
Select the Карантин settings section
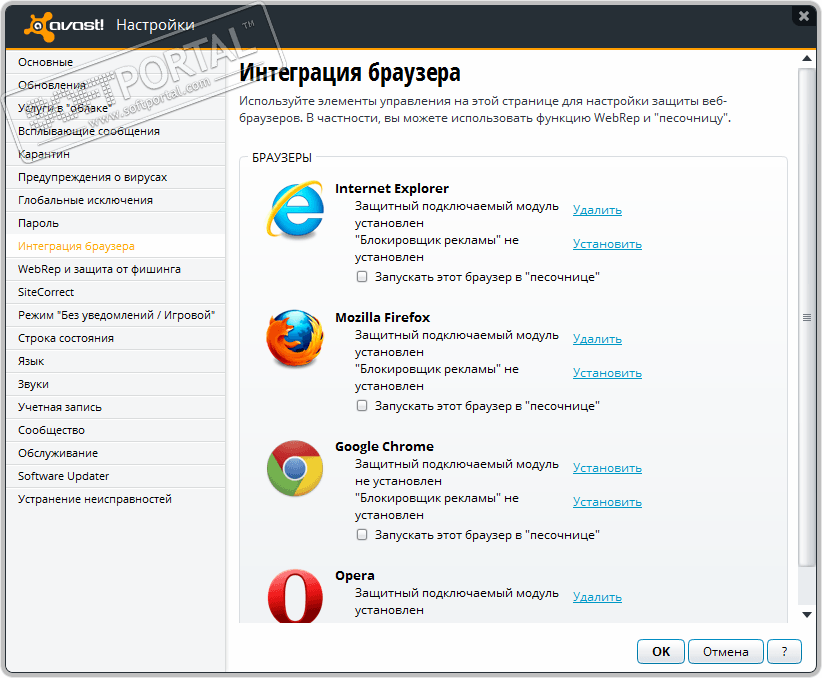click(116, 154)
